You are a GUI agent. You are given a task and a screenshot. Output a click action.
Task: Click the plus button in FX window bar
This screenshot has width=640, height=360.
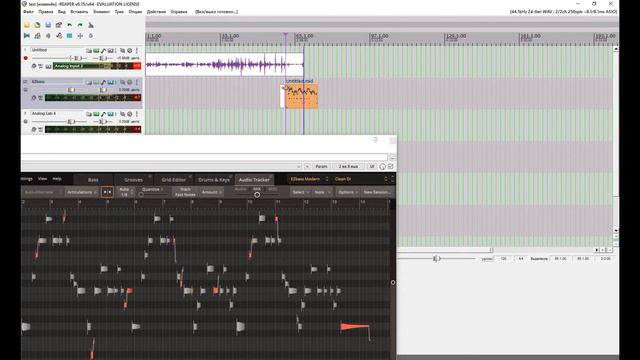307,167
